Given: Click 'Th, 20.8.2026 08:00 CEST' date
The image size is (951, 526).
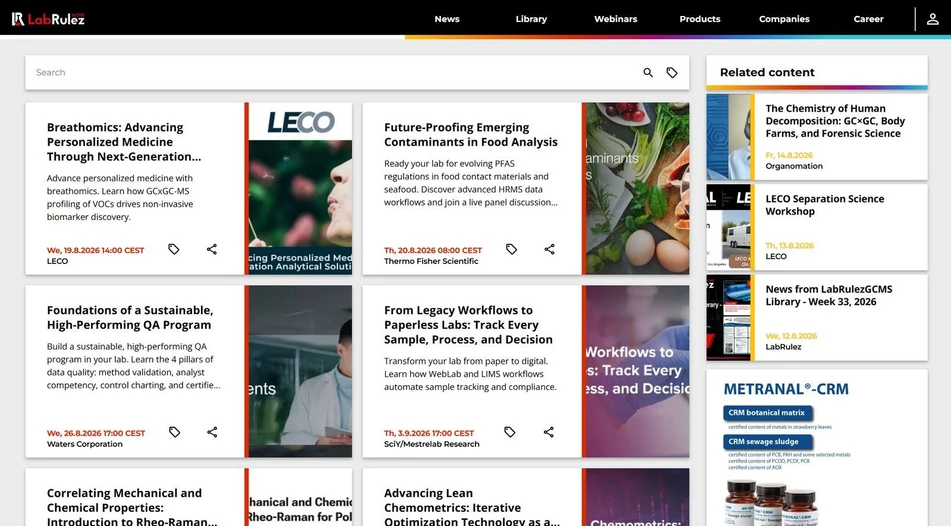Looking at the screenshot, I should (433, 250).
